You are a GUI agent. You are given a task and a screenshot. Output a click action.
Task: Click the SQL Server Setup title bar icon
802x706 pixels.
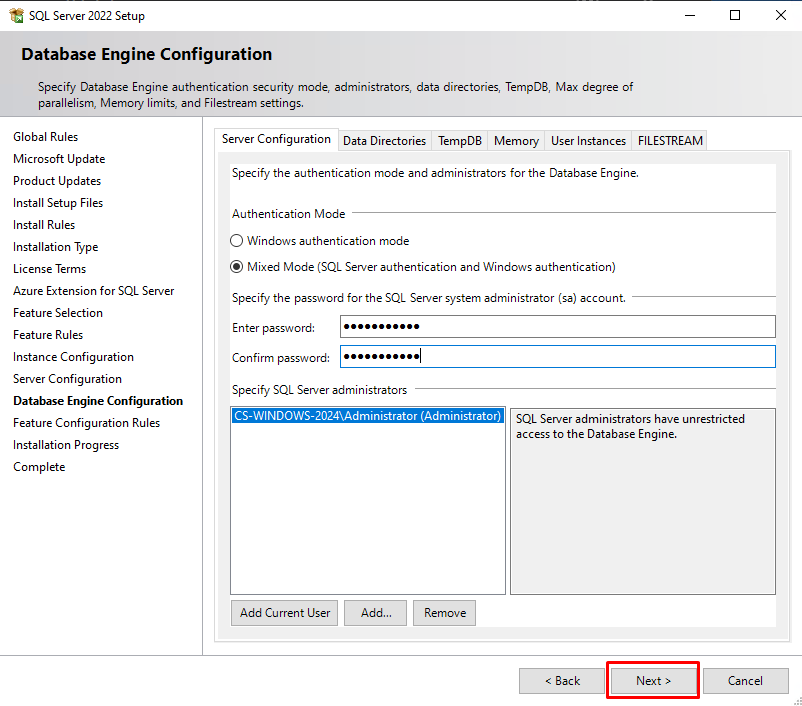coord(17,16)
